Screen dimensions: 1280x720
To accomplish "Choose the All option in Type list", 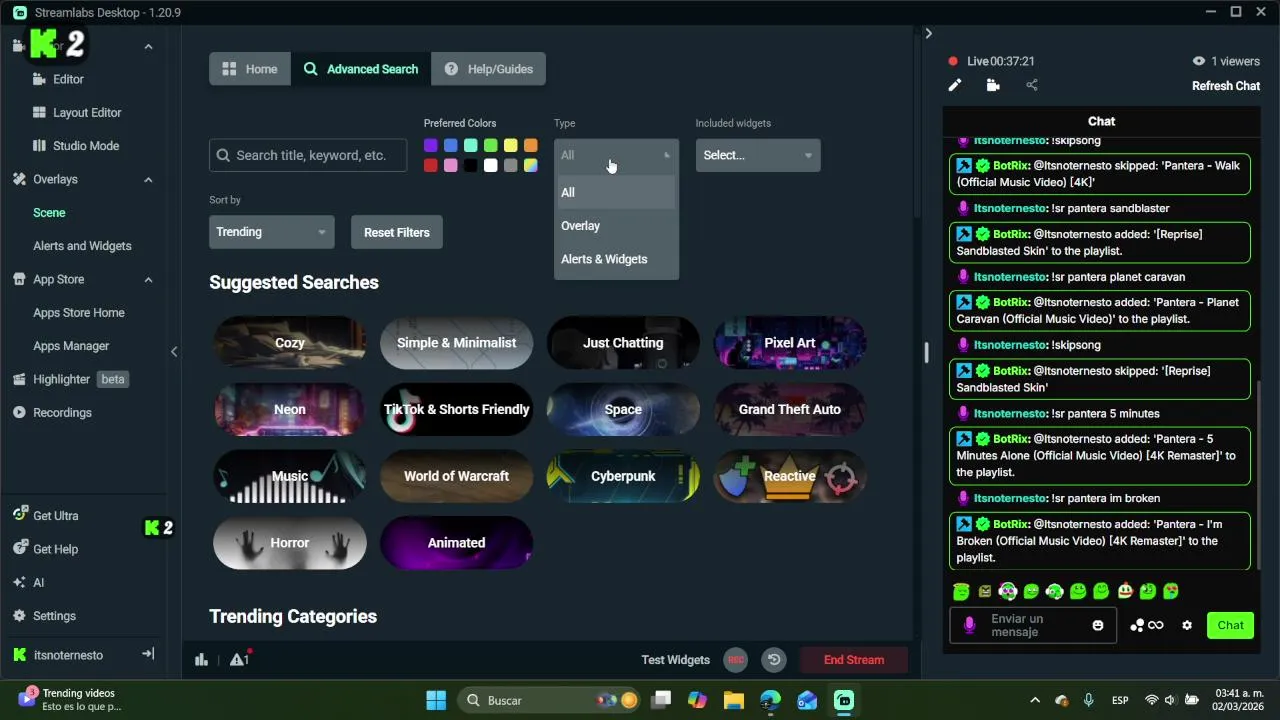I will pyautogui.click(x=616, y=193).
